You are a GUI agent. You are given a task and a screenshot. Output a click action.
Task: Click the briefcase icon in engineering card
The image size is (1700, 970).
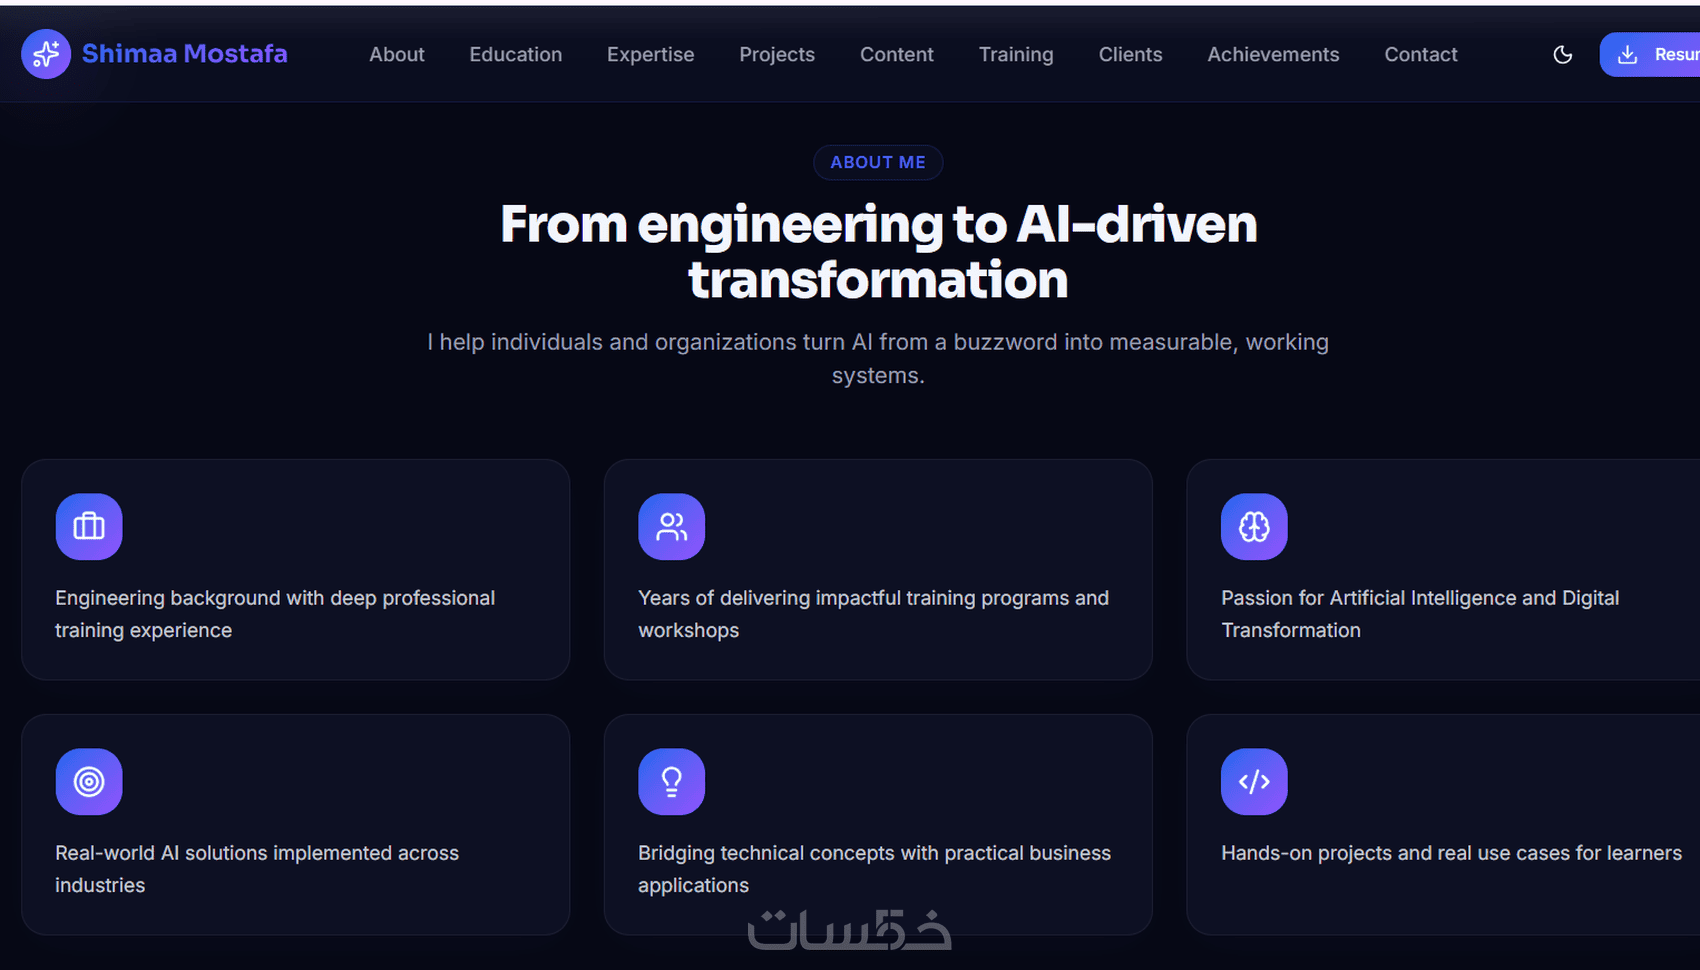(89, 527)
